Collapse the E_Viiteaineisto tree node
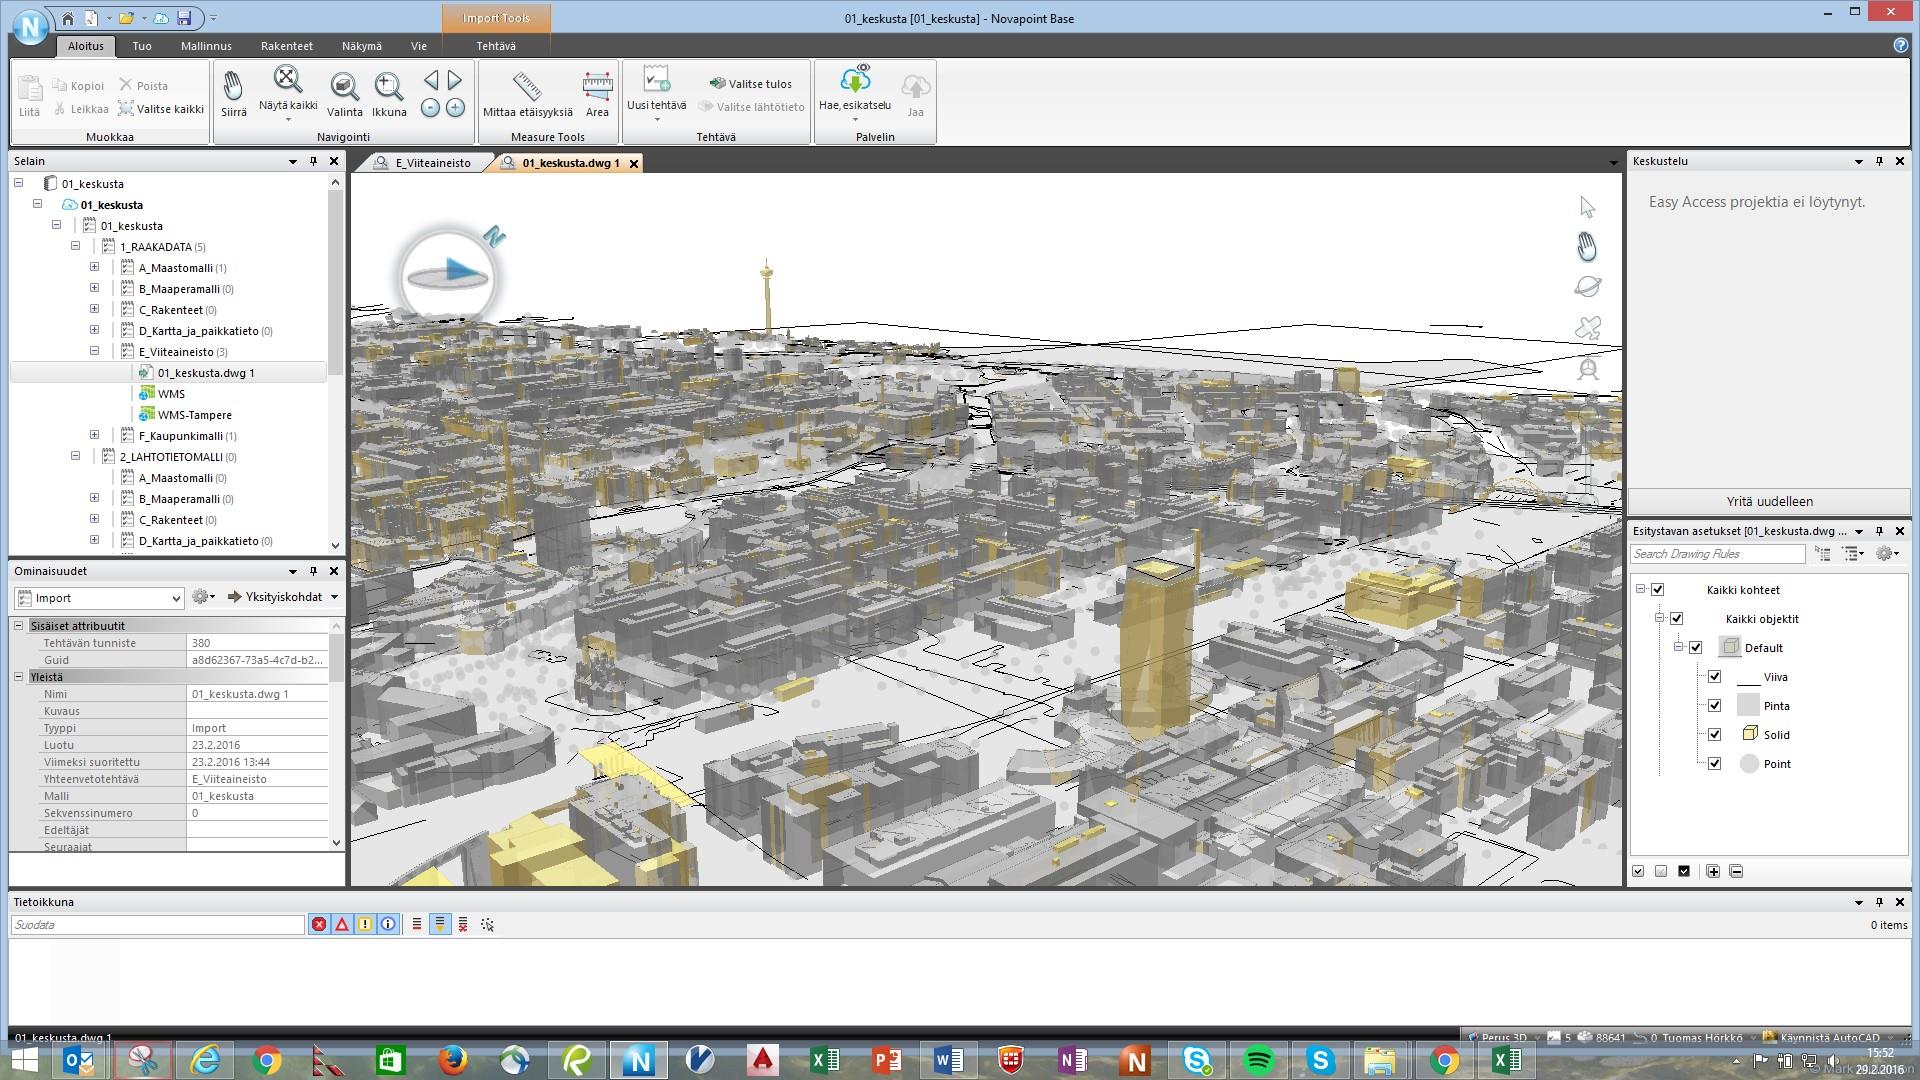Viewport: 1920px width, 1080px height. click(x=95, y=351)
